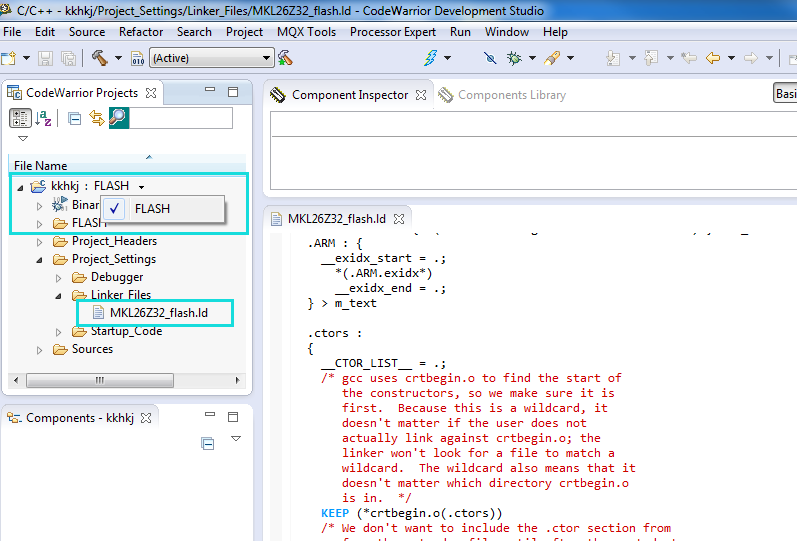Open the File menu

click(x=12, y=32)
